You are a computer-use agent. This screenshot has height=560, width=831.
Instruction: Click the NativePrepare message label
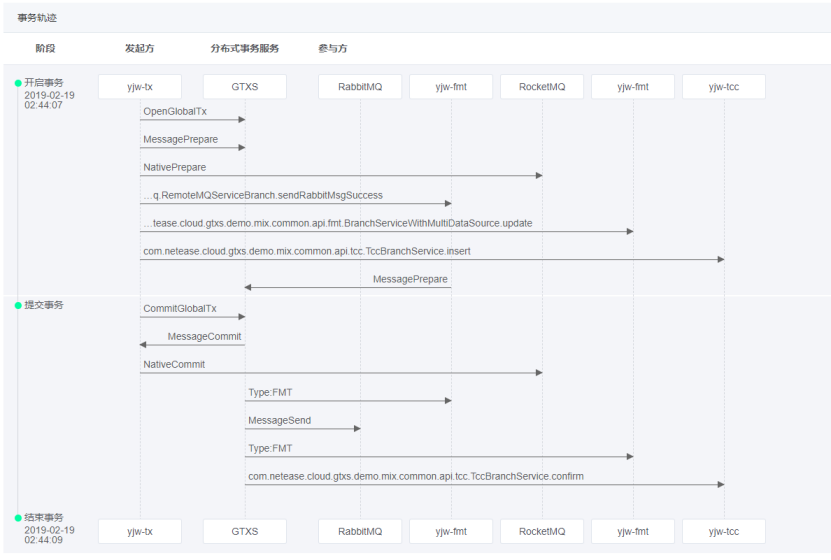(174, 167)
